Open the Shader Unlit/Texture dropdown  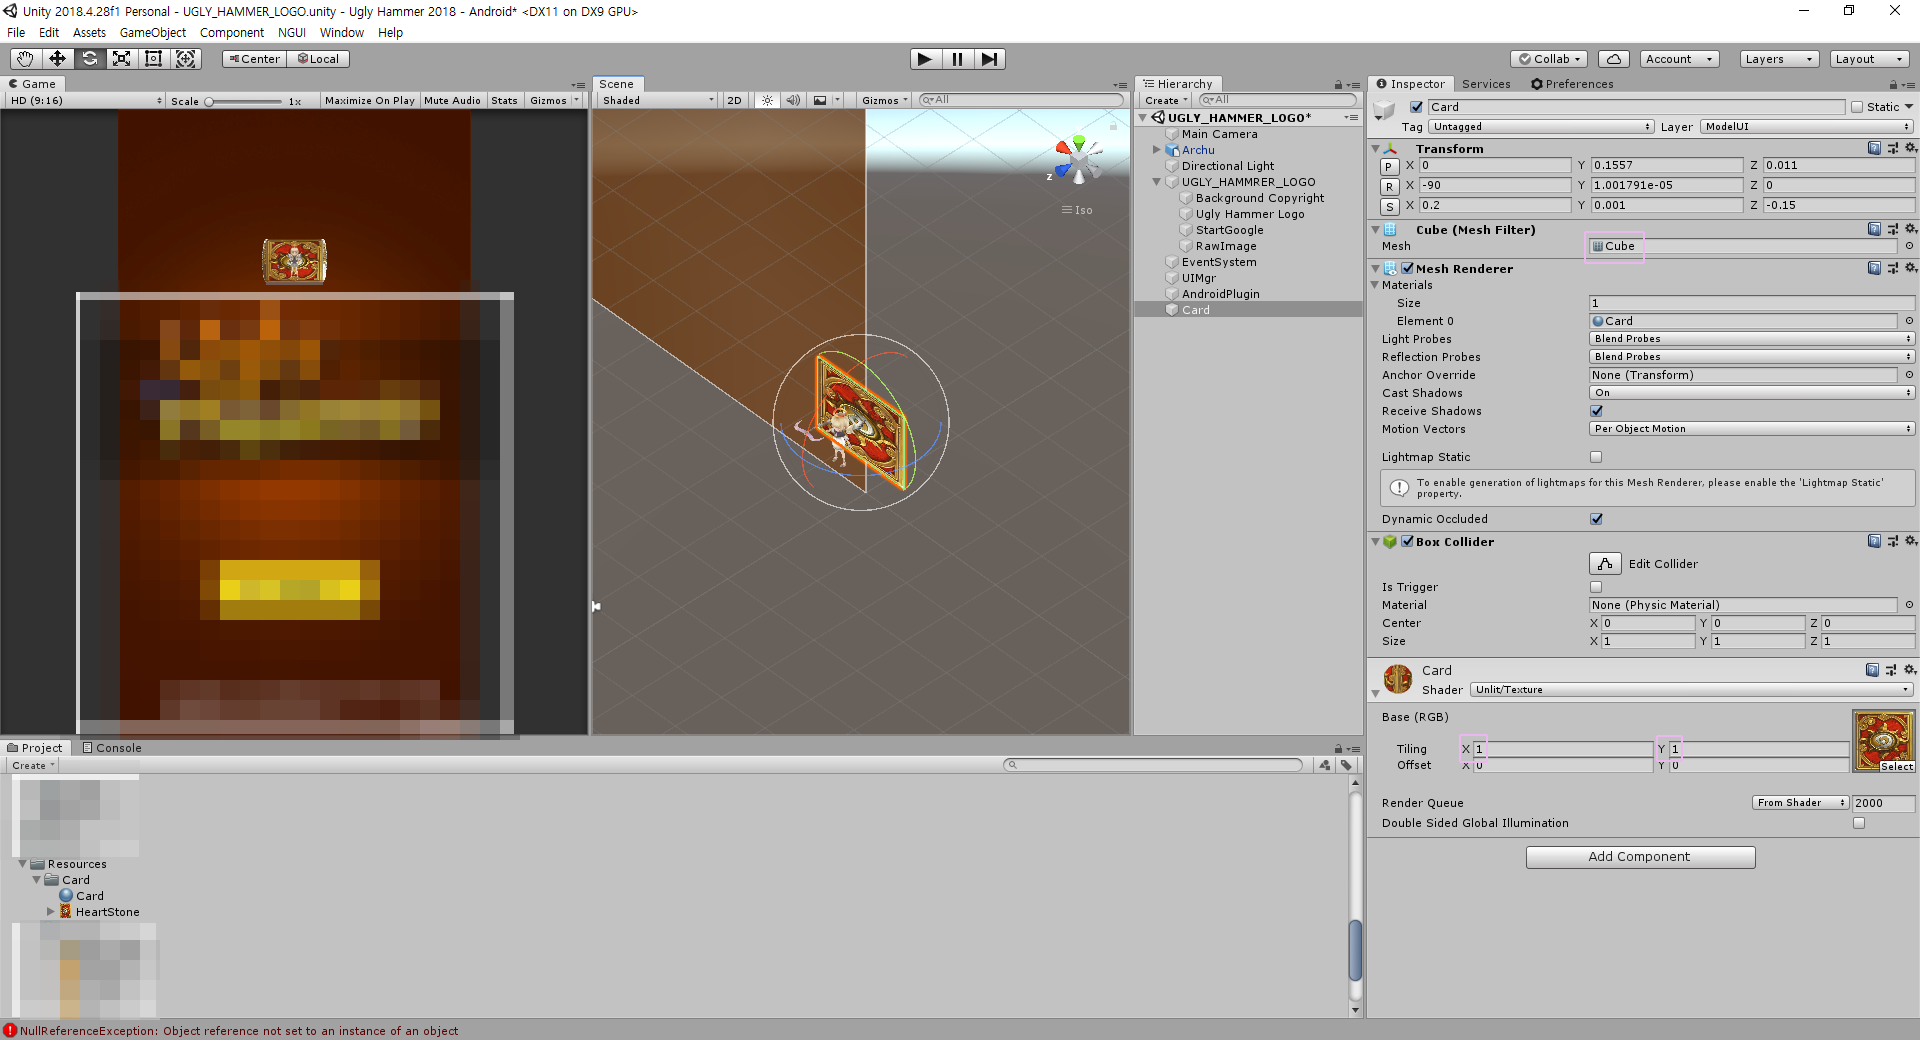coord(1692,690)
